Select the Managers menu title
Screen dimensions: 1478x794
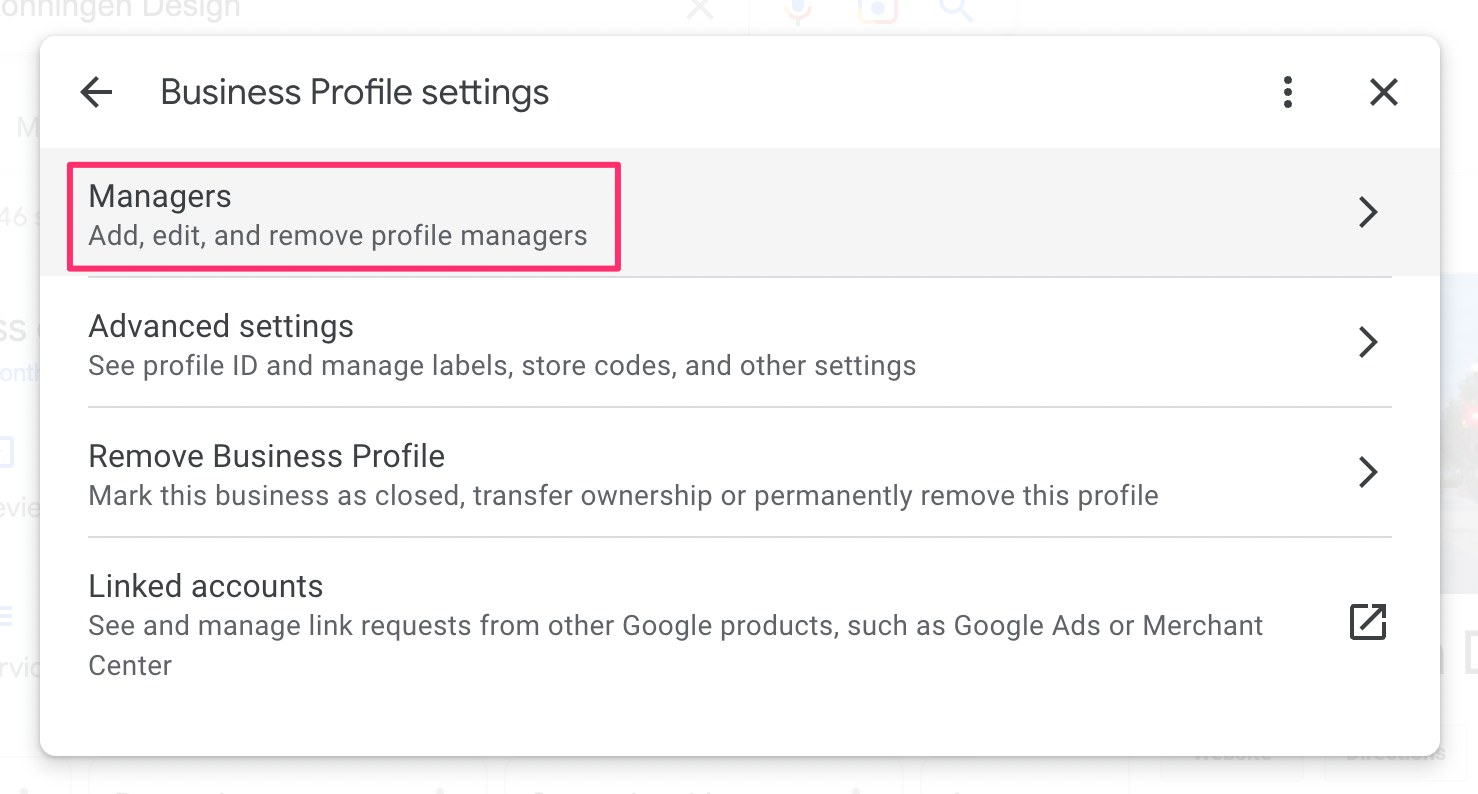pos(160,197)
